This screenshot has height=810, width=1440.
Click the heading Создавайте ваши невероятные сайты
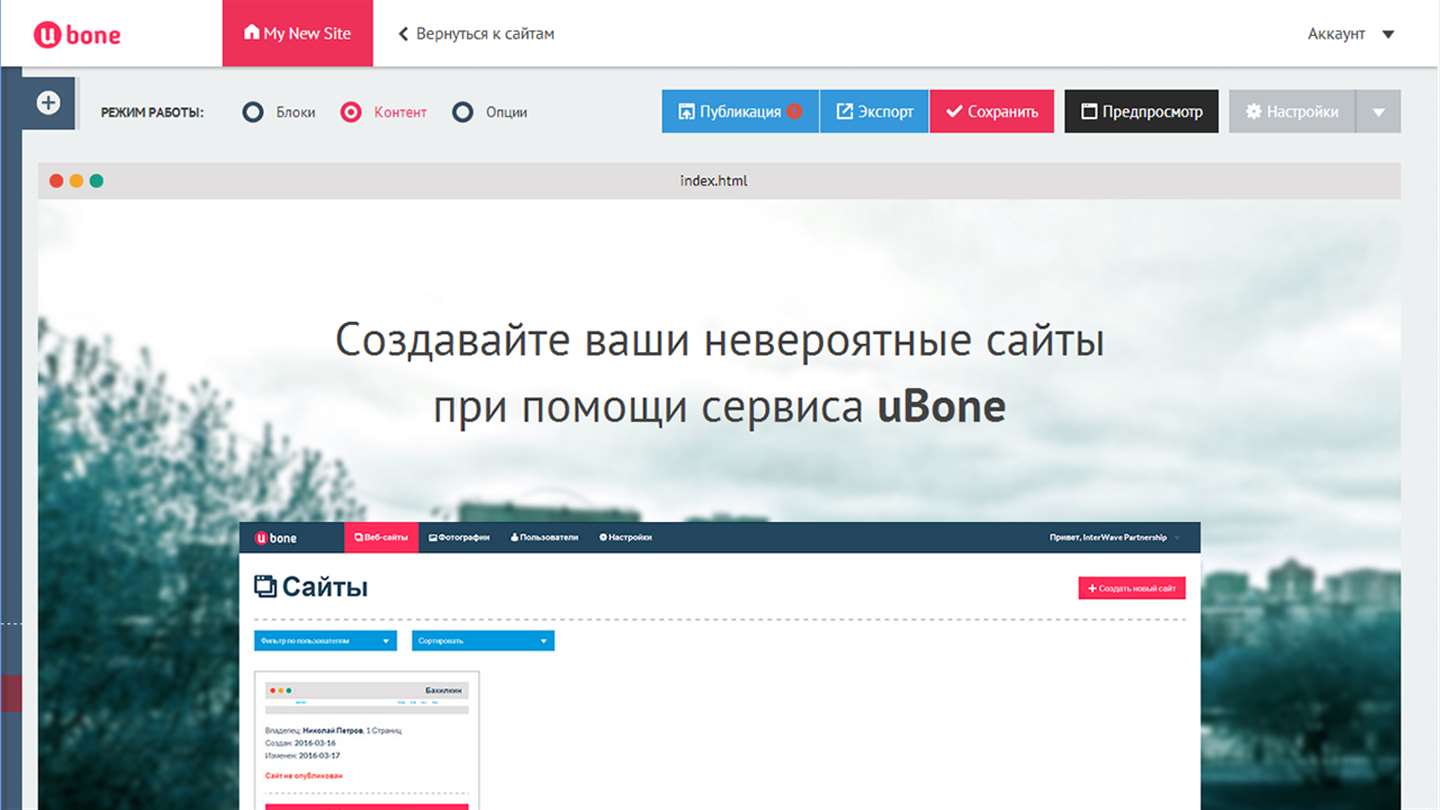point(719,341)
